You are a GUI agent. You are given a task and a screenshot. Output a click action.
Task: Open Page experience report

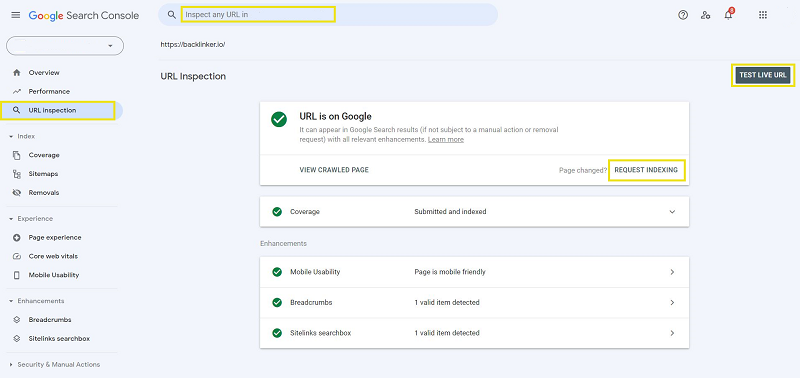(55, 238)
